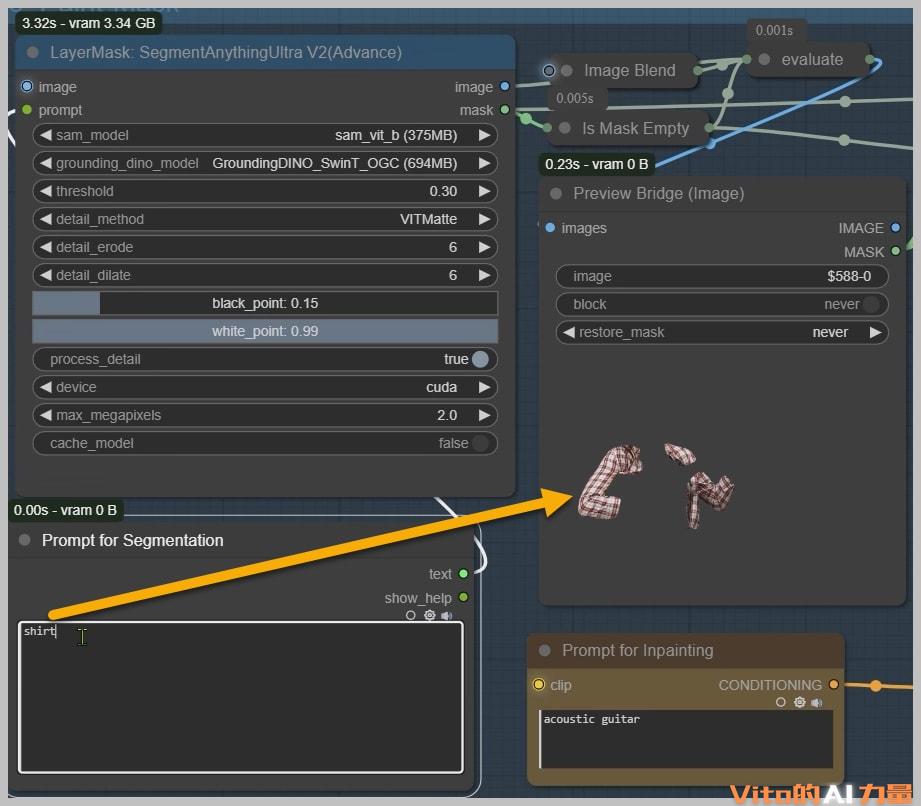
Task: Click the Inpainting prompt box with 'acoustic guitar'
Action: tap(687, 738)
